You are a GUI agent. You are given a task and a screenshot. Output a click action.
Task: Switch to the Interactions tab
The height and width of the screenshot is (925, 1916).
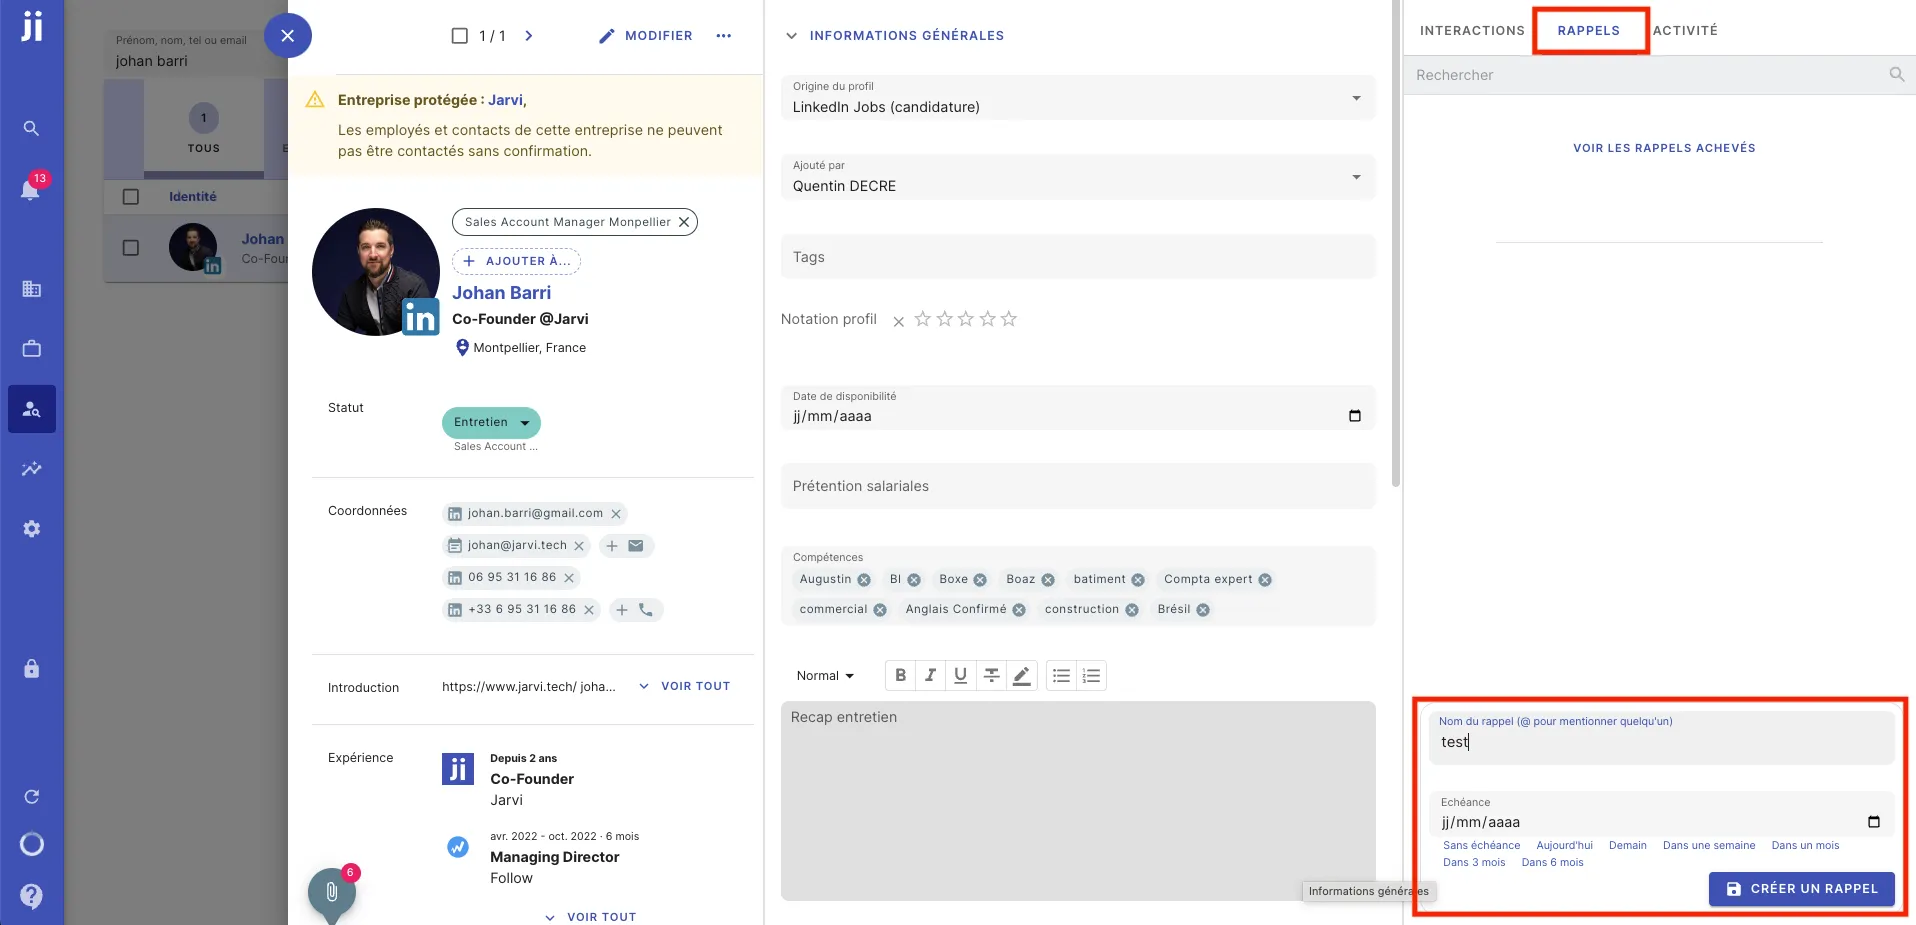pyautogui.click(x=1470, y=30)
